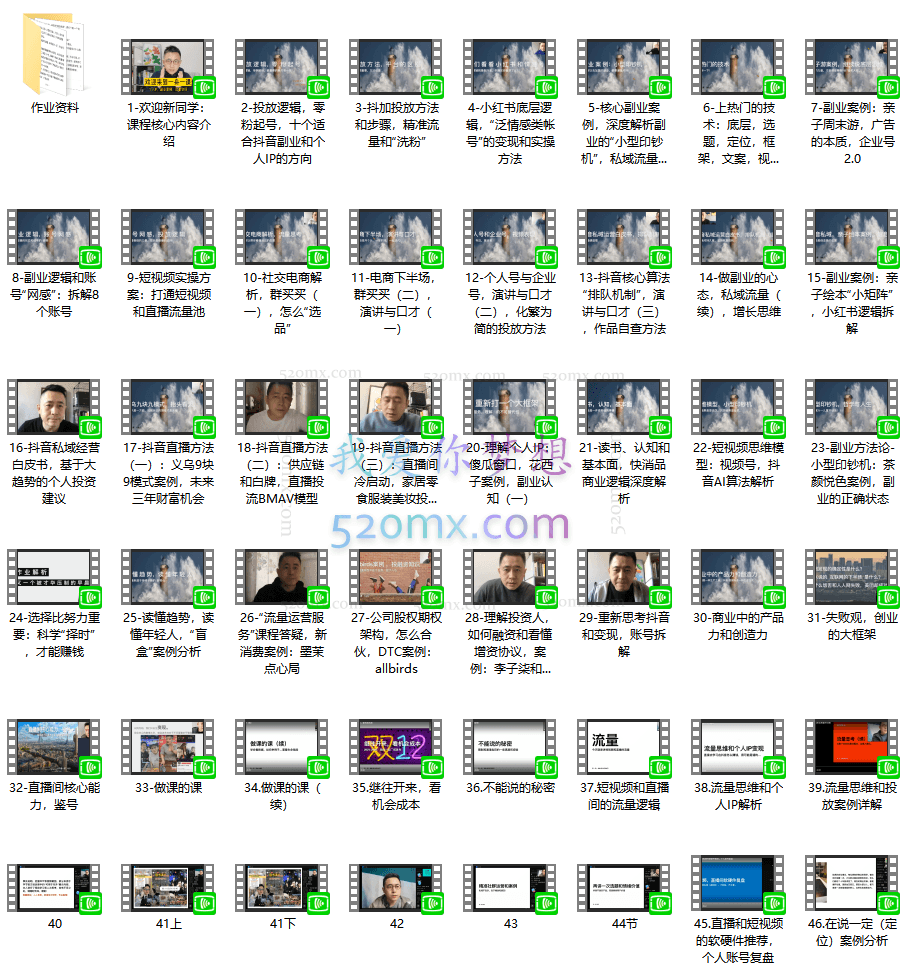
Task: Select thumbnail for 38.流量思维和个人IP解析
Action: (738, 747)
